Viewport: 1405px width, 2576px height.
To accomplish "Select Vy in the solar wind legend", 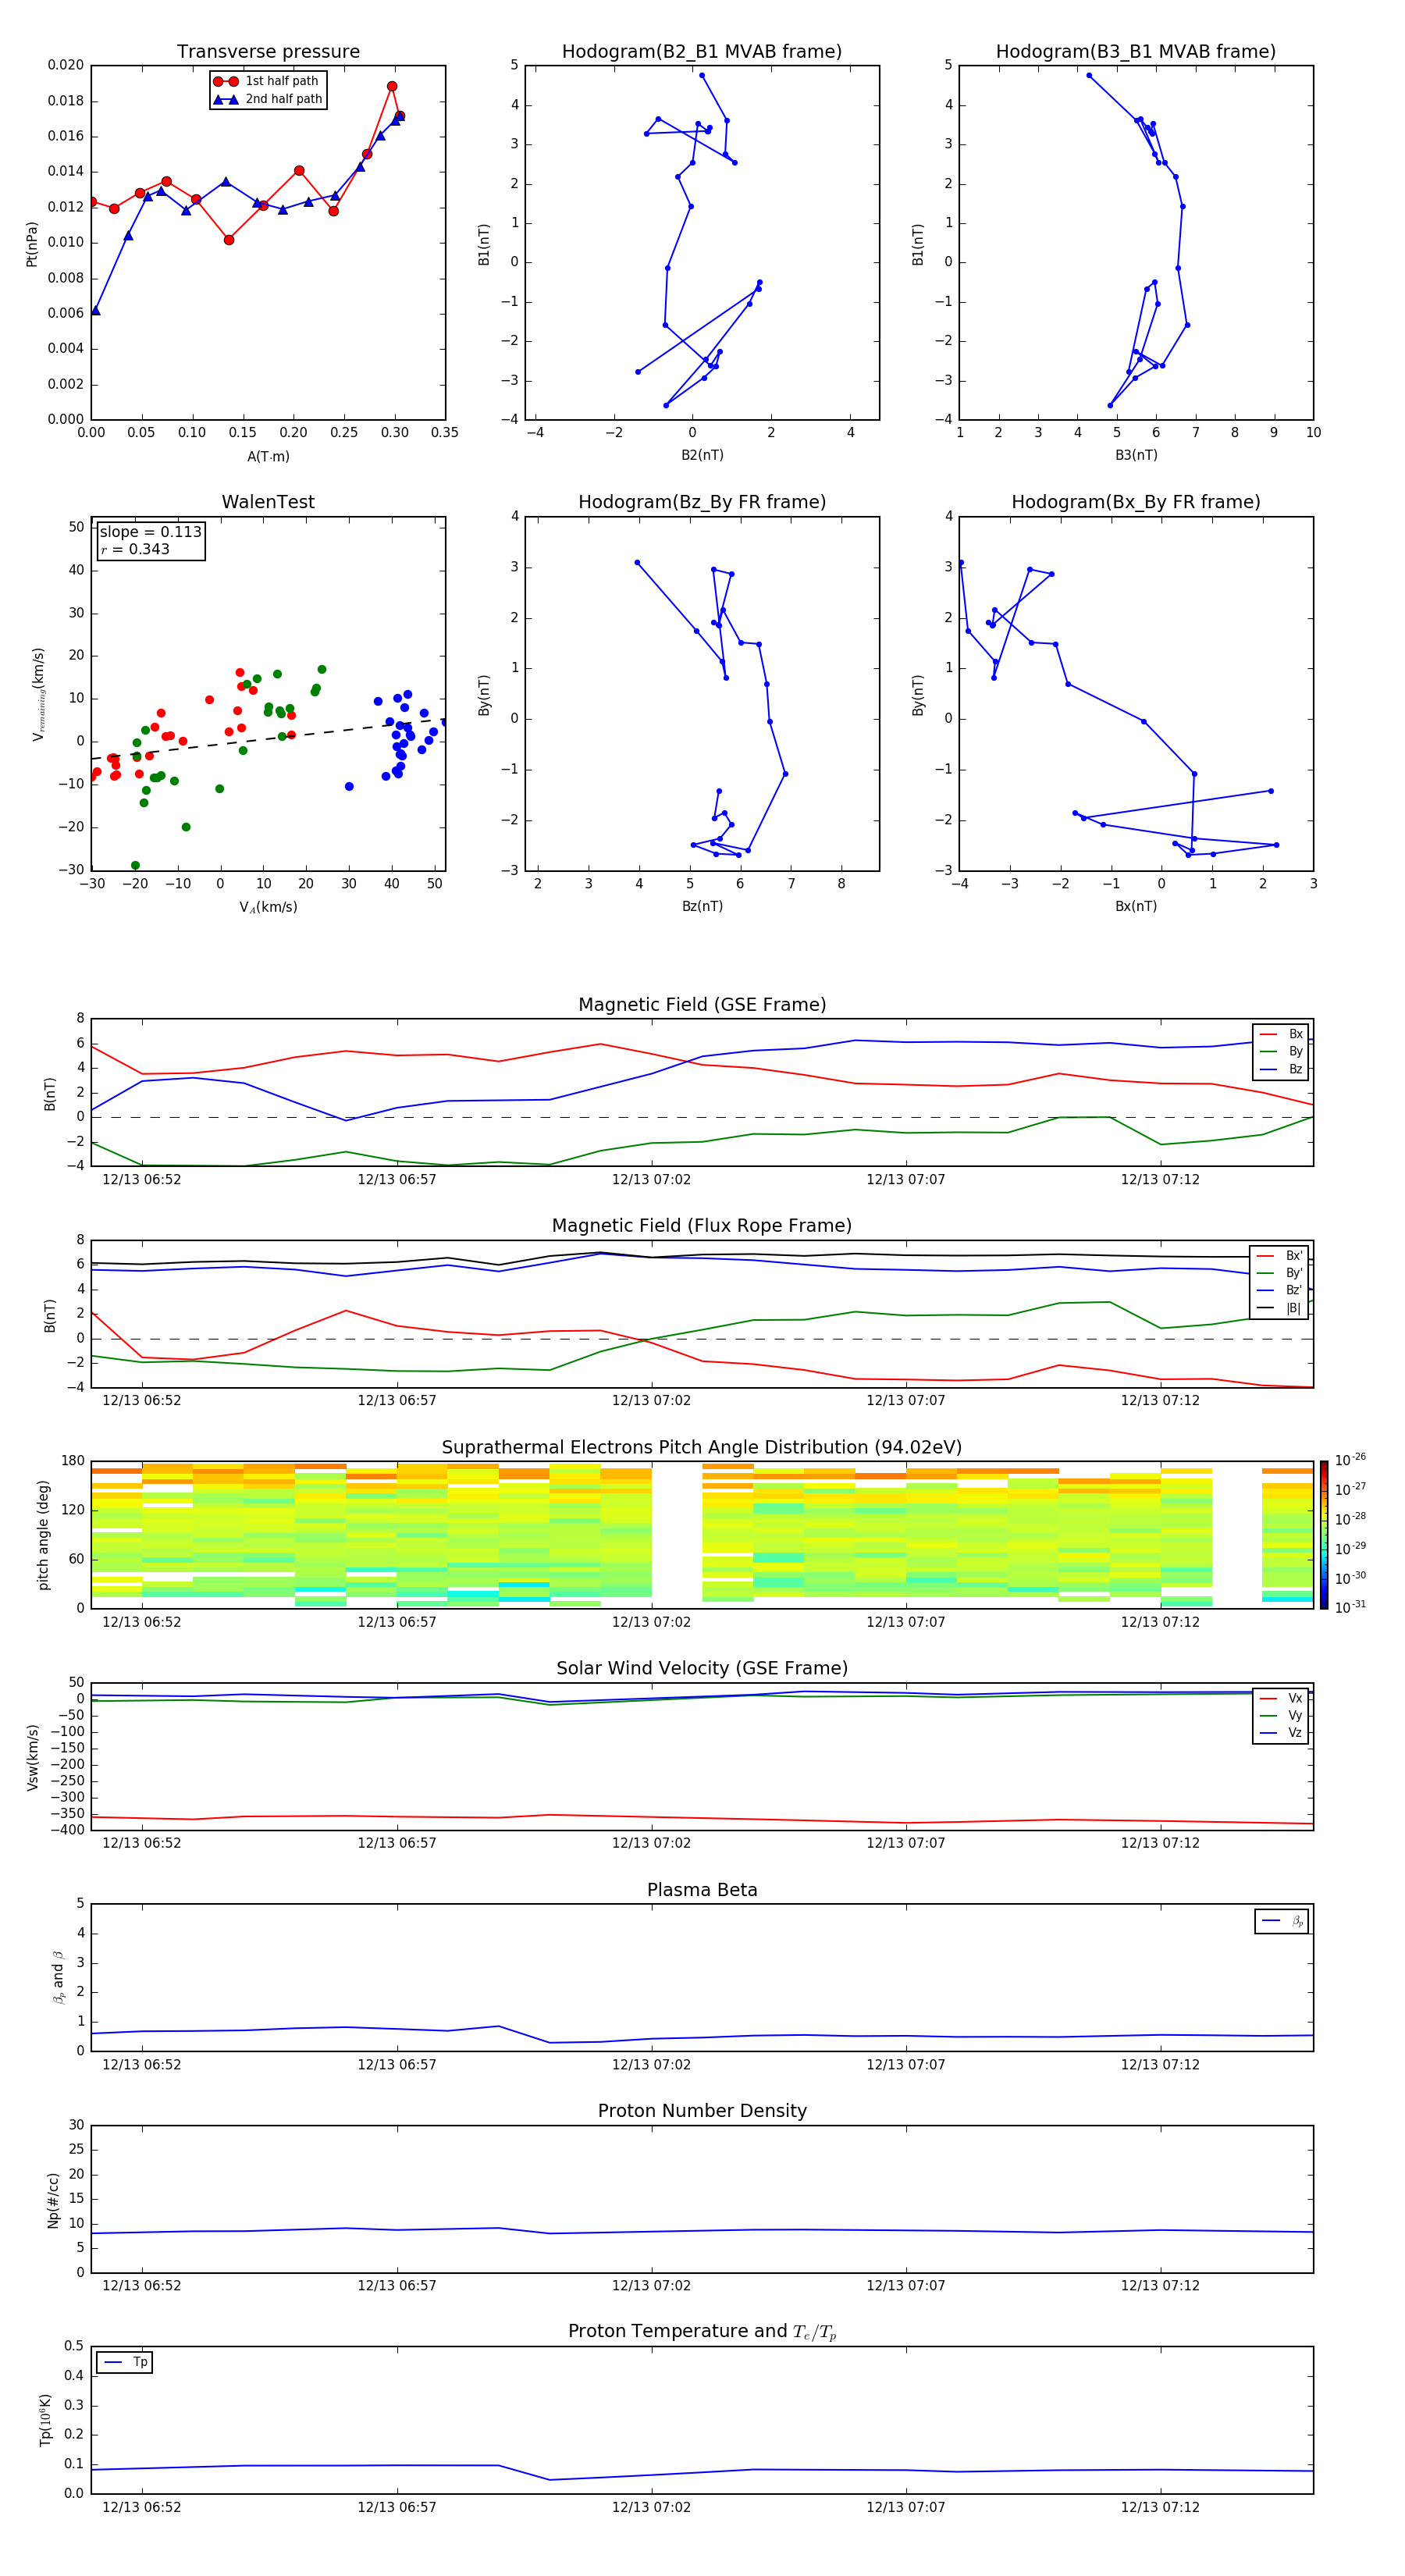I will tap(1281, 1715).
